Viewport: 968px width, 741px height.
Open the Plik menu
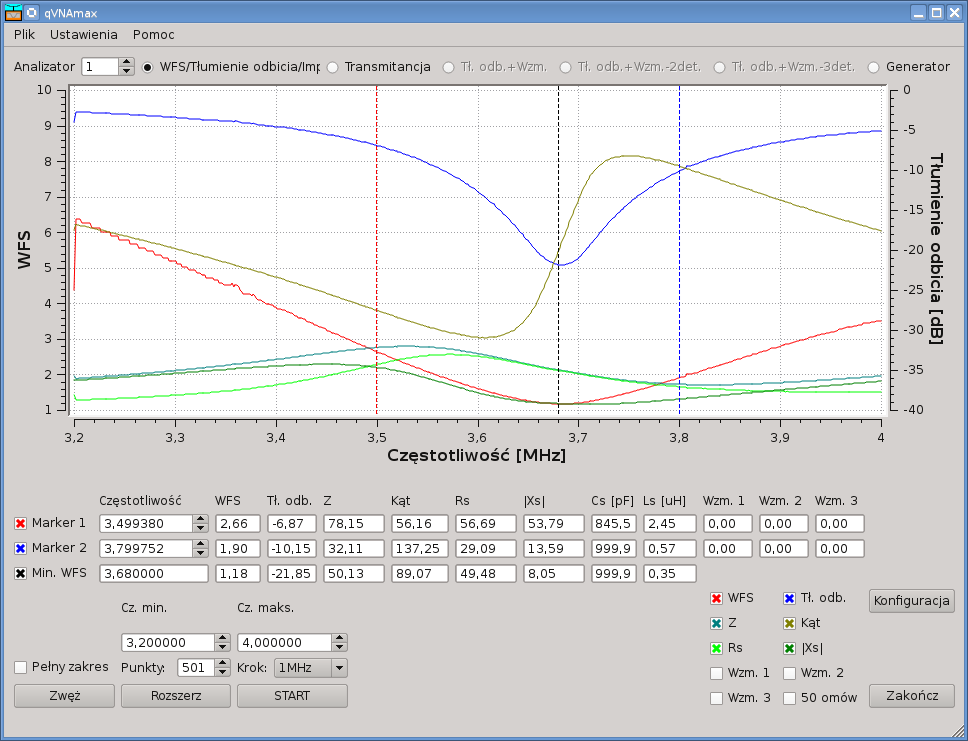tap(24, 35)
